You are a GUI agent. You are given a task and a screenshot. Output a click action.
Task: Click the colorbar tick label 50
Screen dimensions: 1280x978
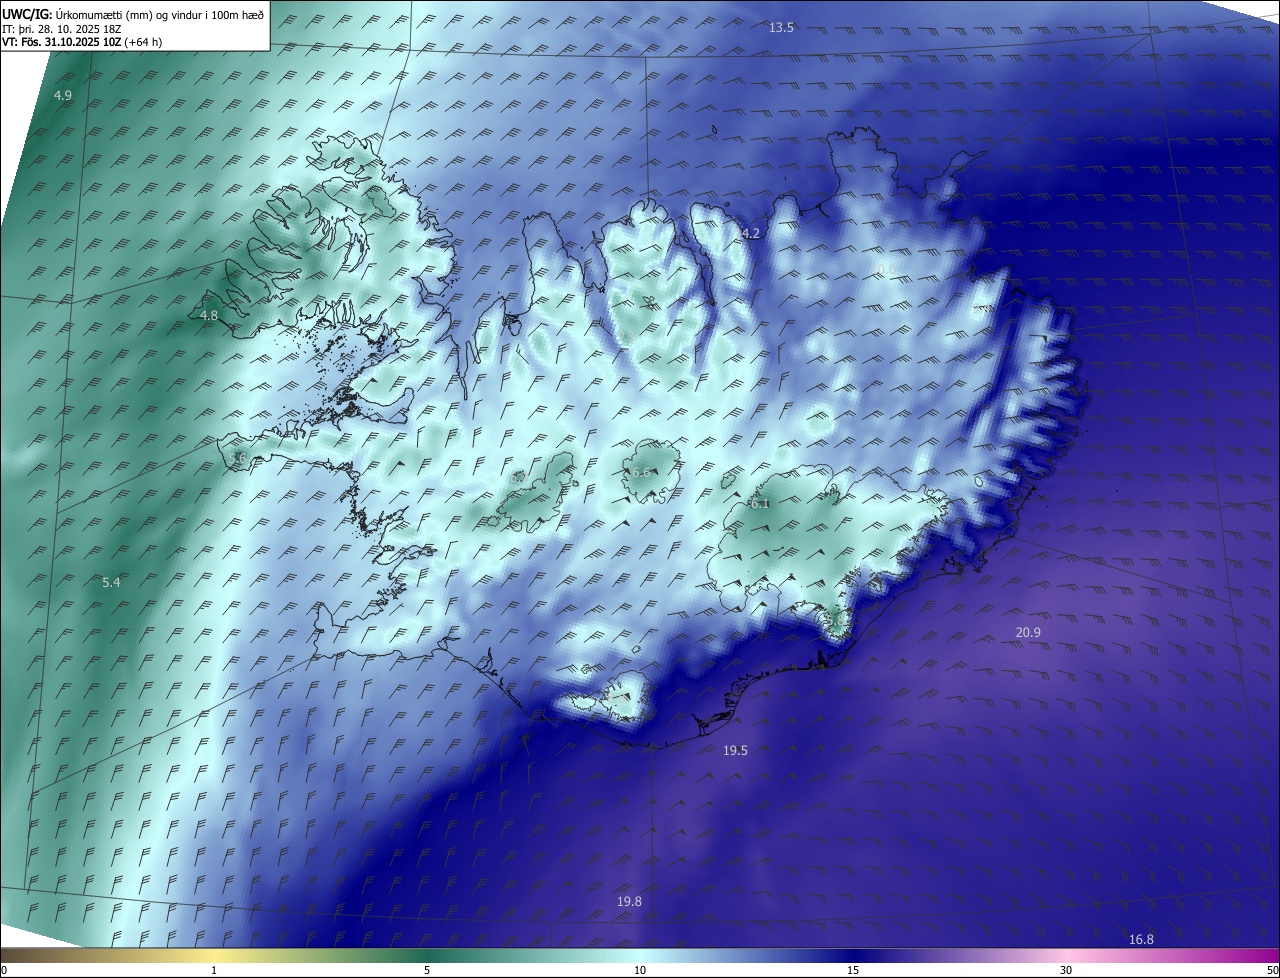point(1272,971)
